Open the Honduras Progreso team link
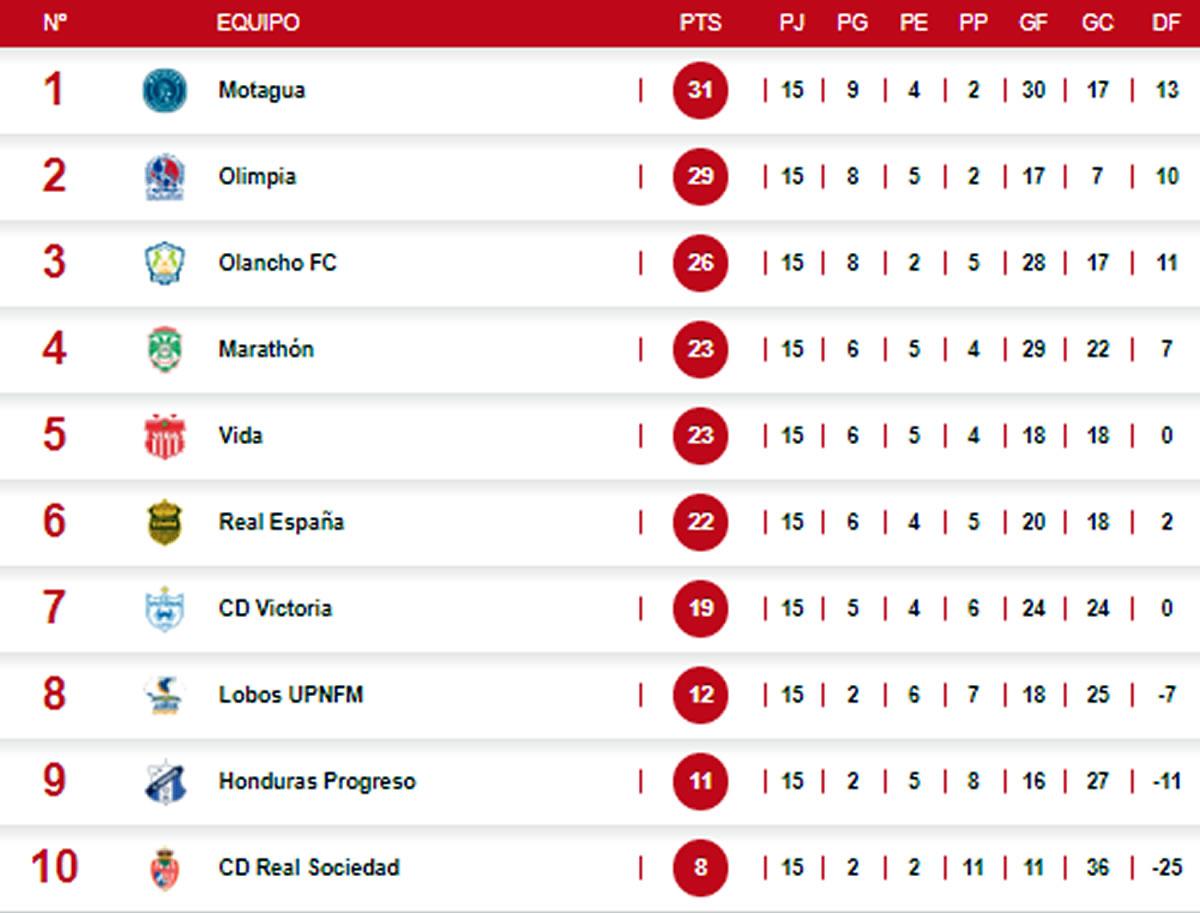Viewport: 1200px width, 913px height. [317, 781]
